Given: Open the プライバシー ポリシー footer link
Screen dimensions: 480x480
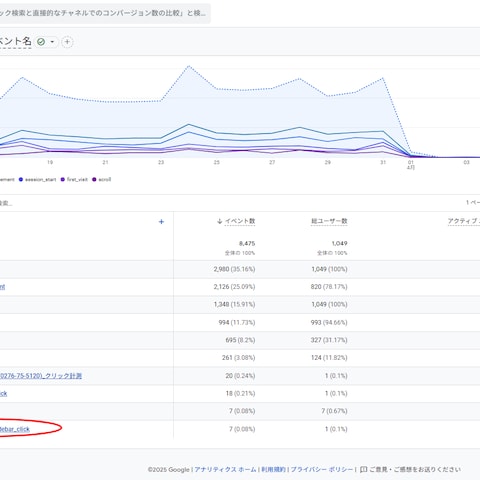Looking at the screenshot, I should tap(322, 469).
